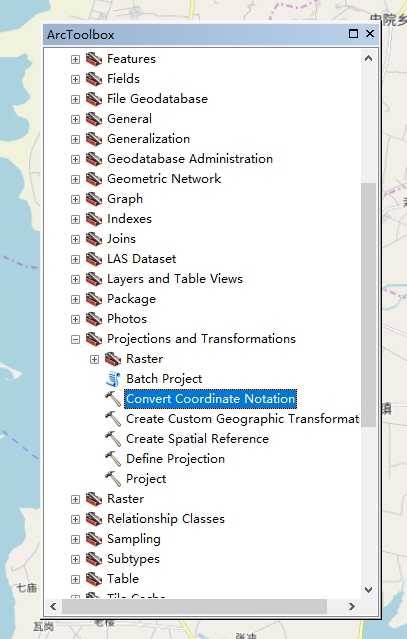Click the LAS Dataset toolset icon

pyautogui.click(x=94, y=259)
